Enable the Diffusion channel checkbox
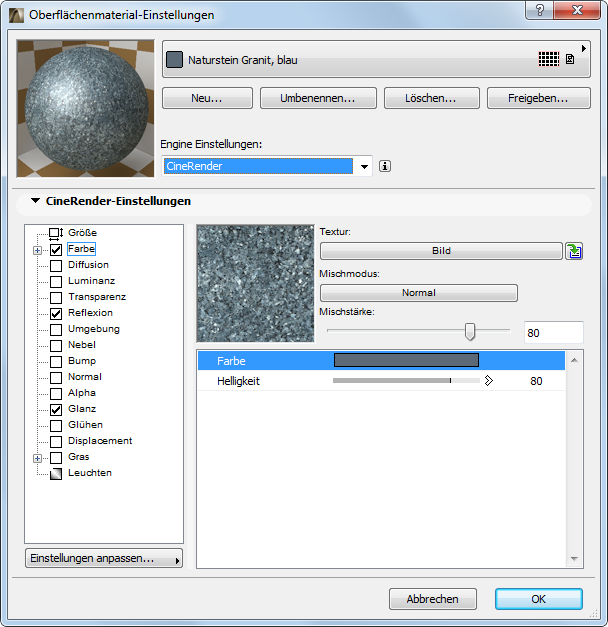Screen dimensions: 608x627 56,266
